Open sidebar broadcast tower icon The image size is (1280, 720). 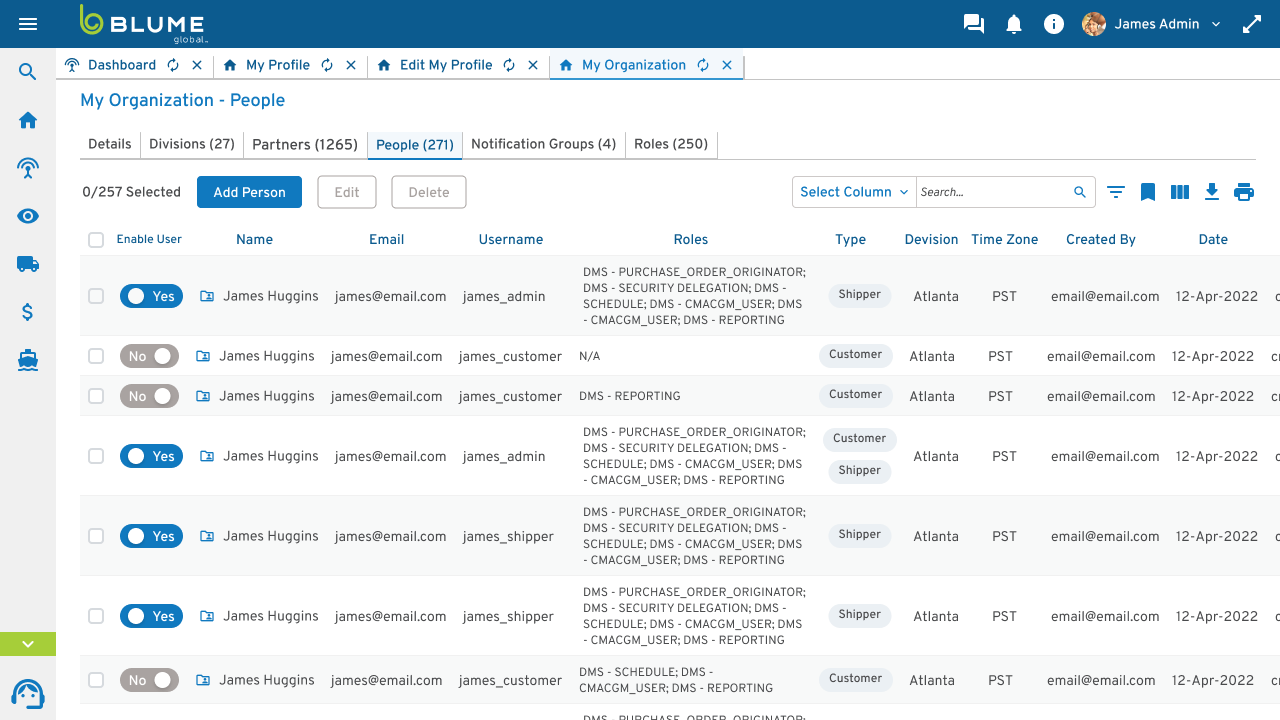(28, 168)
